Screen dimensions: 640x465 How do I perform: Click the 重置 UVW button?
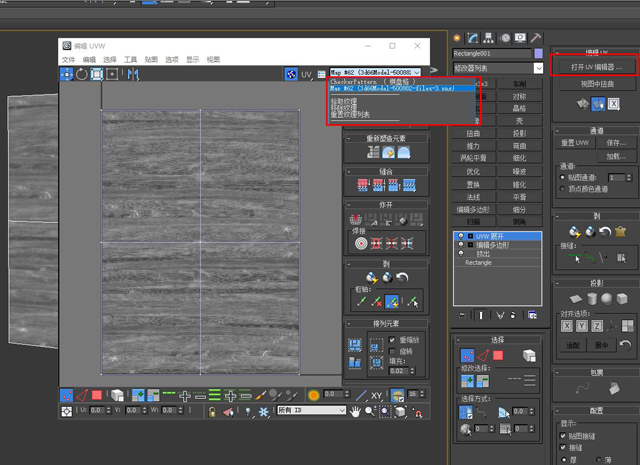click(574, 143)
